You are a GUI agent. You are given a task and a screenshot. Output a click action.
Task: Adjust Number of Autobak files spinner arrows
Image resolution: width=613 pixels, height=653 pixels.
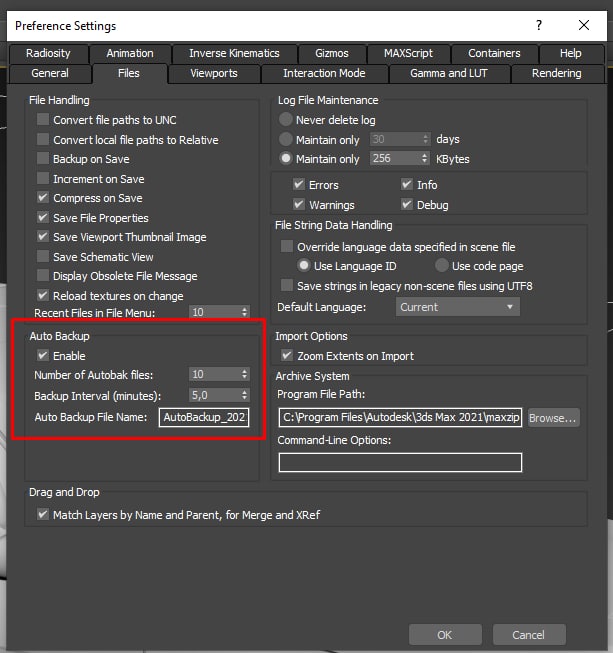[x=244, y=374]
